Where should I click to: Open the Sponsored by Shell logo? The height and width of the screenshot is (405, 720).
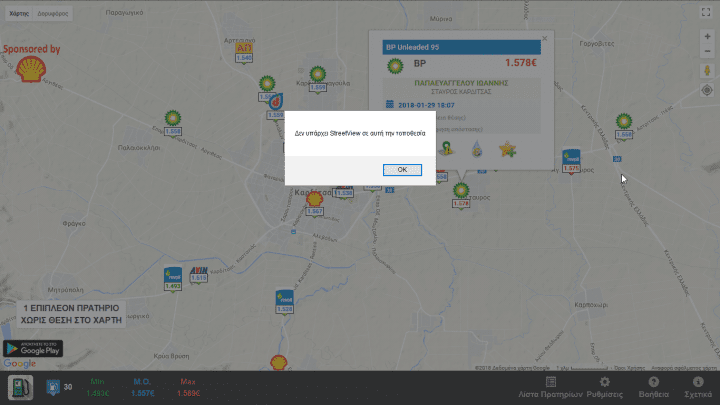click(x=31, y=69)
